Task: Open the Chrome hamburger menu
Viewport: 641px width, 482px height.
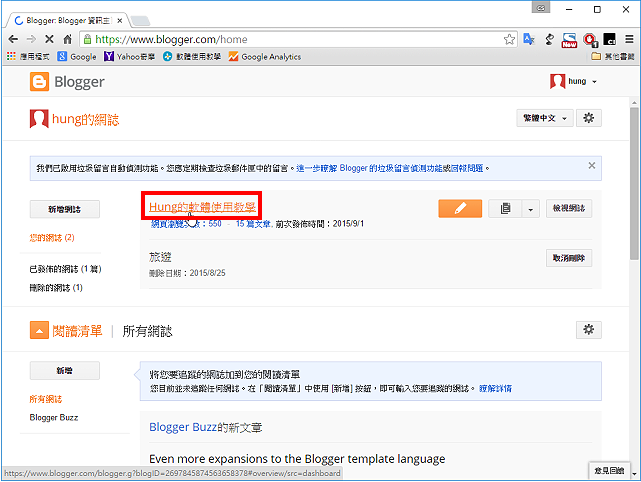Action: pos(629,39)
